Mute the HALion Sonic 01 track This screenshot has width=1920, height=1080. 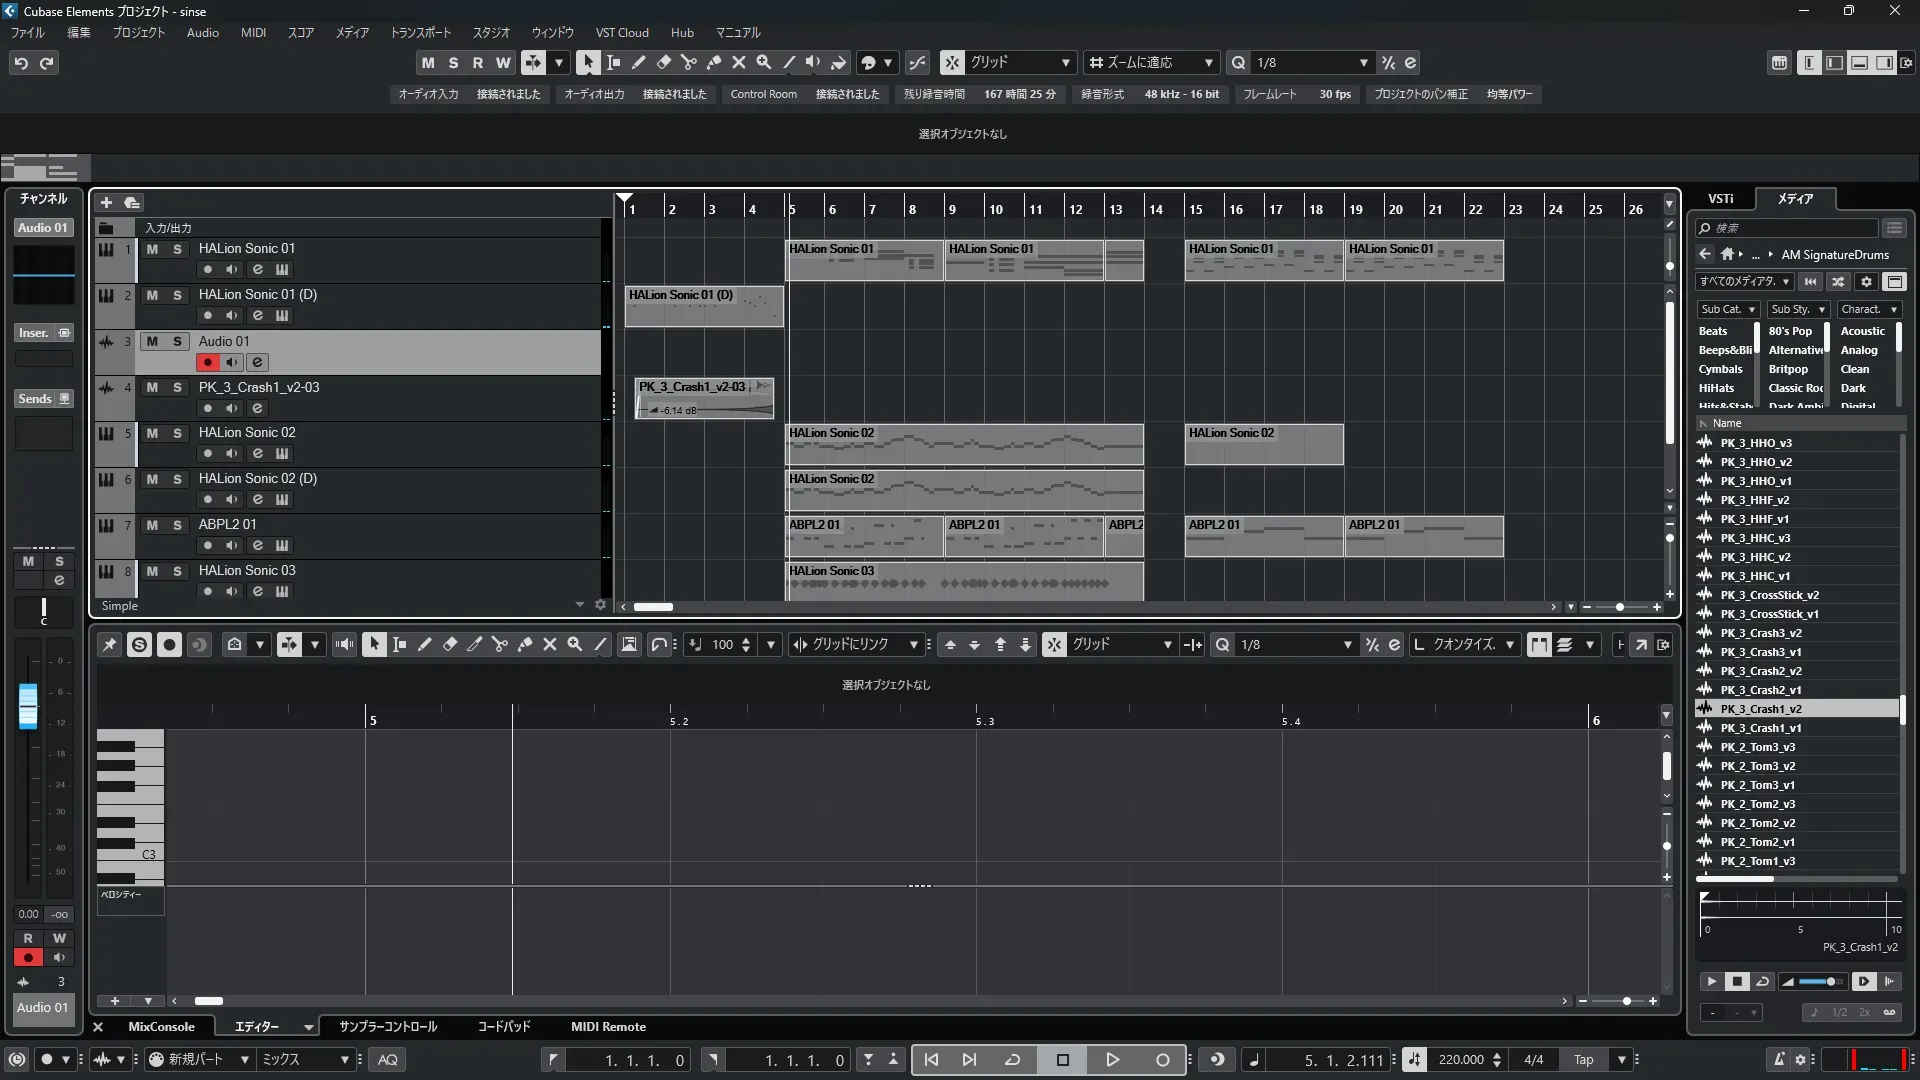click(x=152, y=249)
